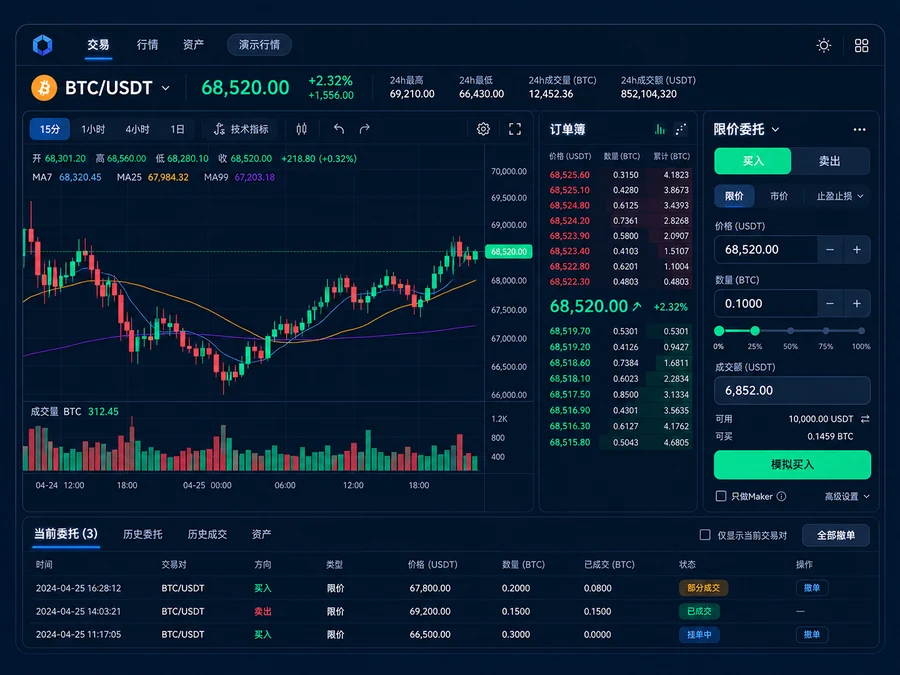The height and width of the screenshot is (675, 900).
Task: Set amount slider to 100% point
Action: 861,331
